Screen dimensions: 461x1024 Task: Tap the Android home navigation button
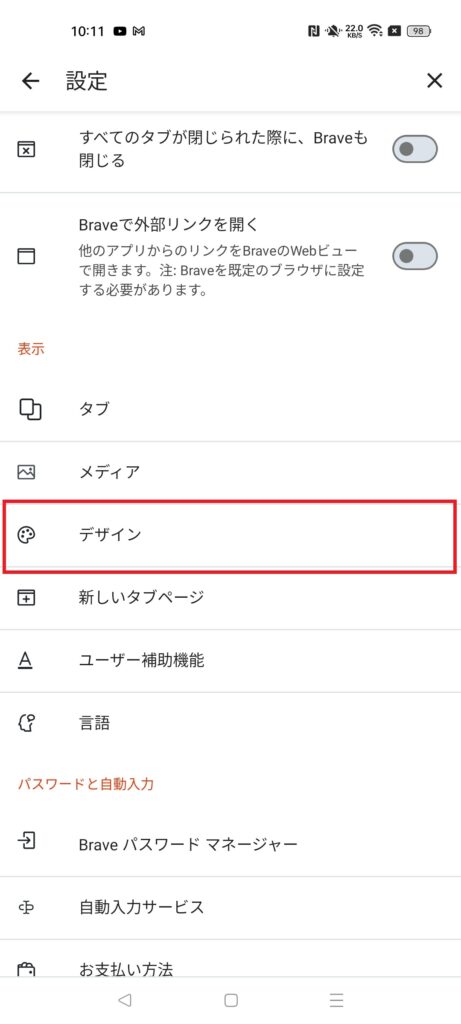230,1000
